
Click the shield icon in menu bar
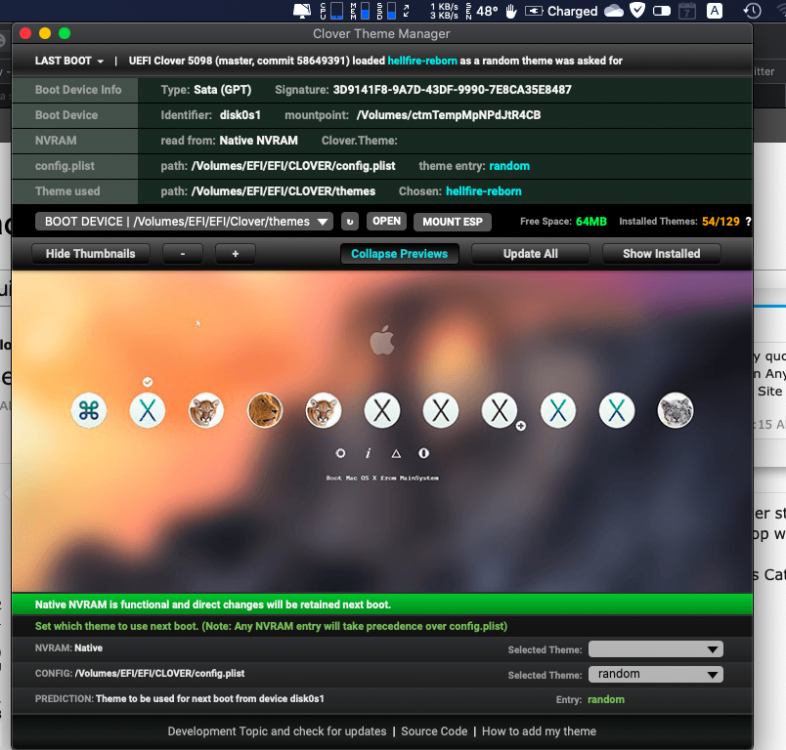pyautogui.click(x=637, y=10)
